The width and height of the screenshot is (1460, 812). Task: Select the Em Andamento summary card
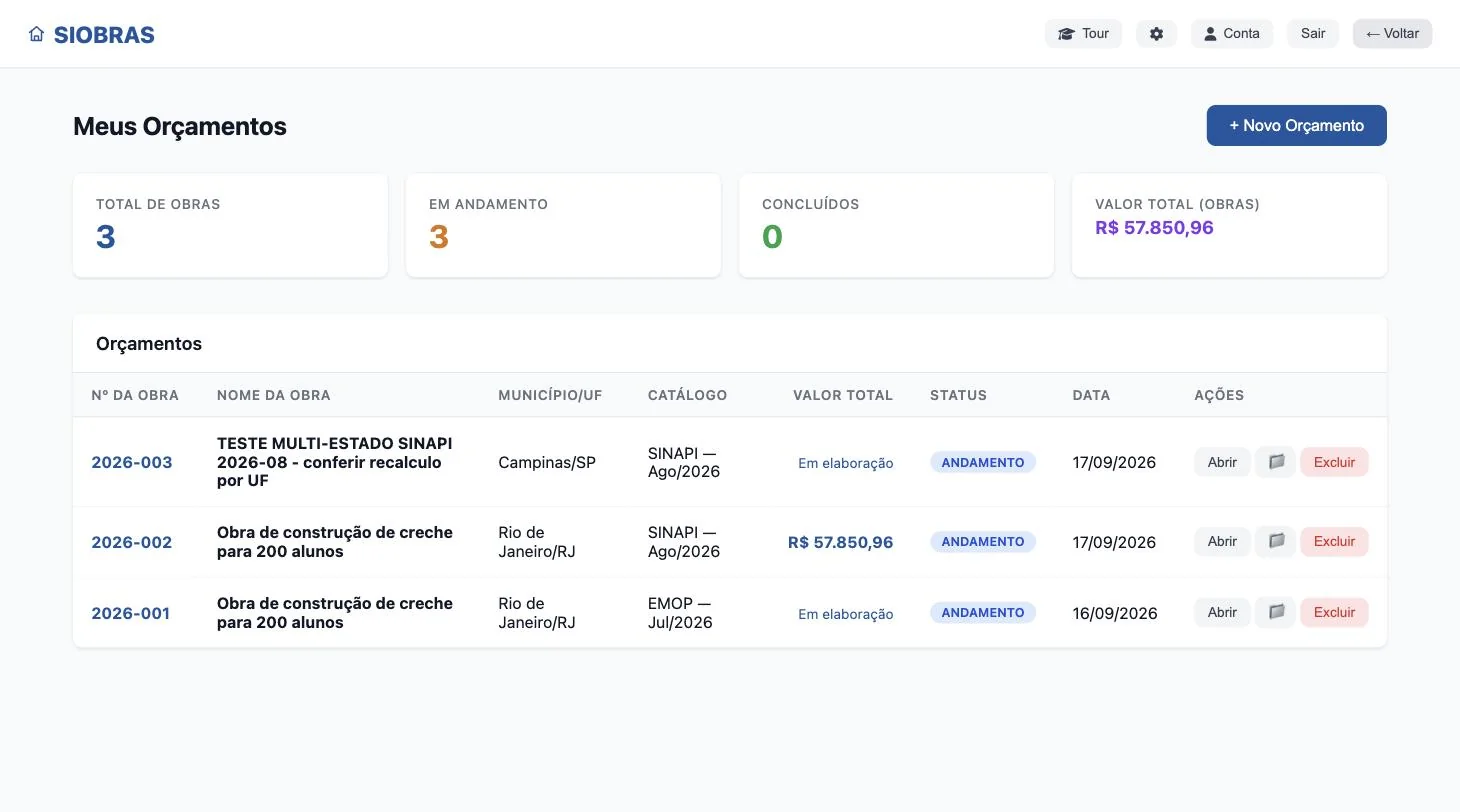pyautogui.click(x=563, y=226)
